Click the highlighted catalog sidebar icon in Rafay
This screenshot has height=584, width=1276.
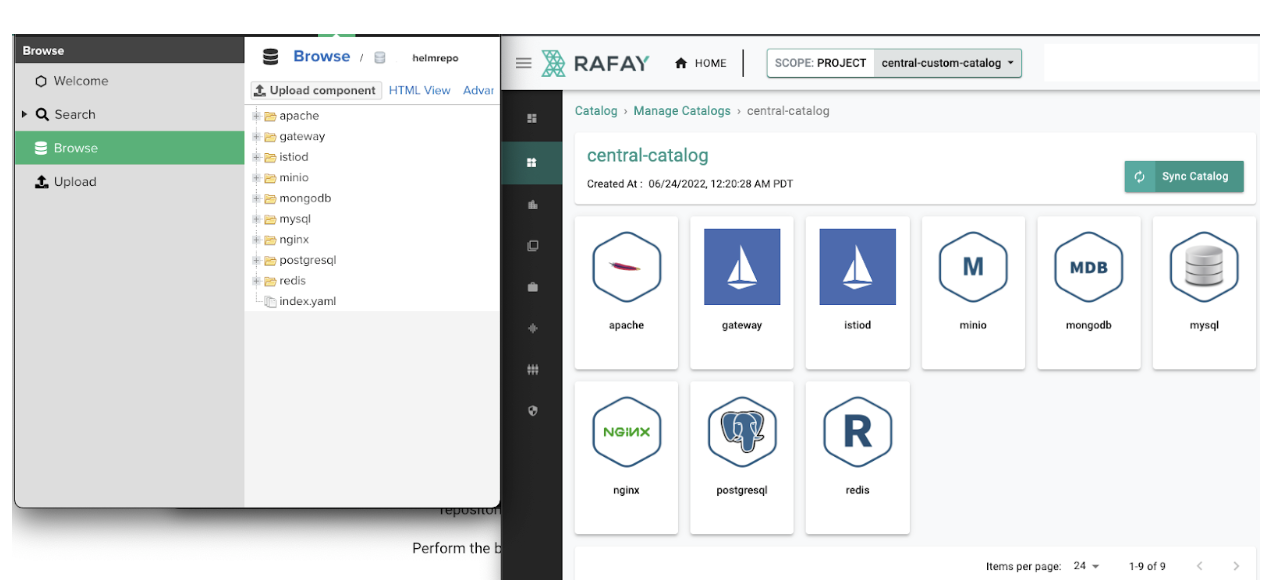click(532, 162)
